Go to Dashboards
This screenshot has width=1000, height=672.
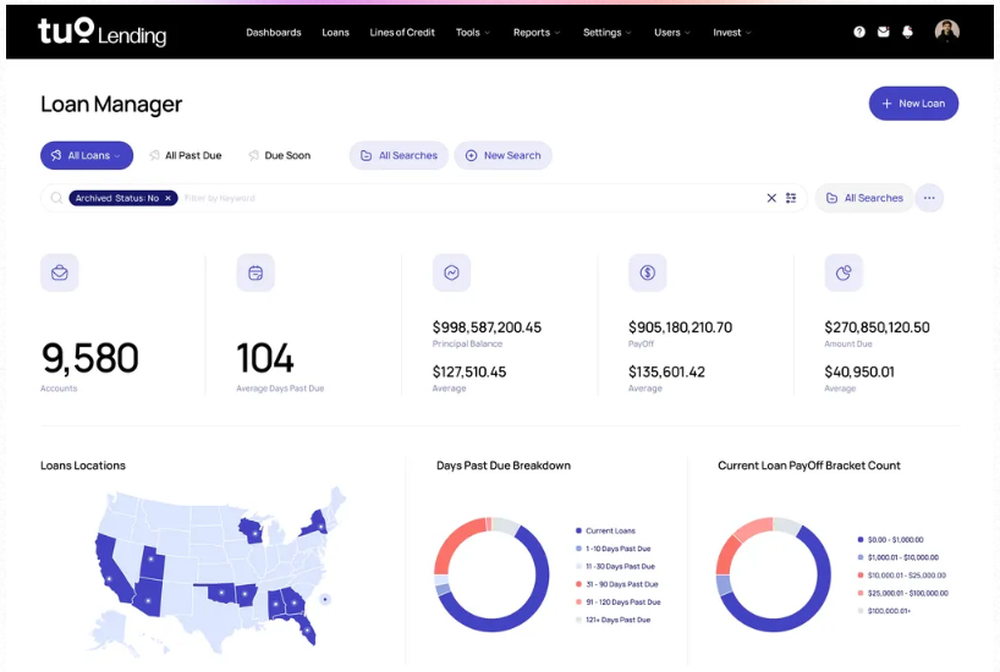(274, 33)
